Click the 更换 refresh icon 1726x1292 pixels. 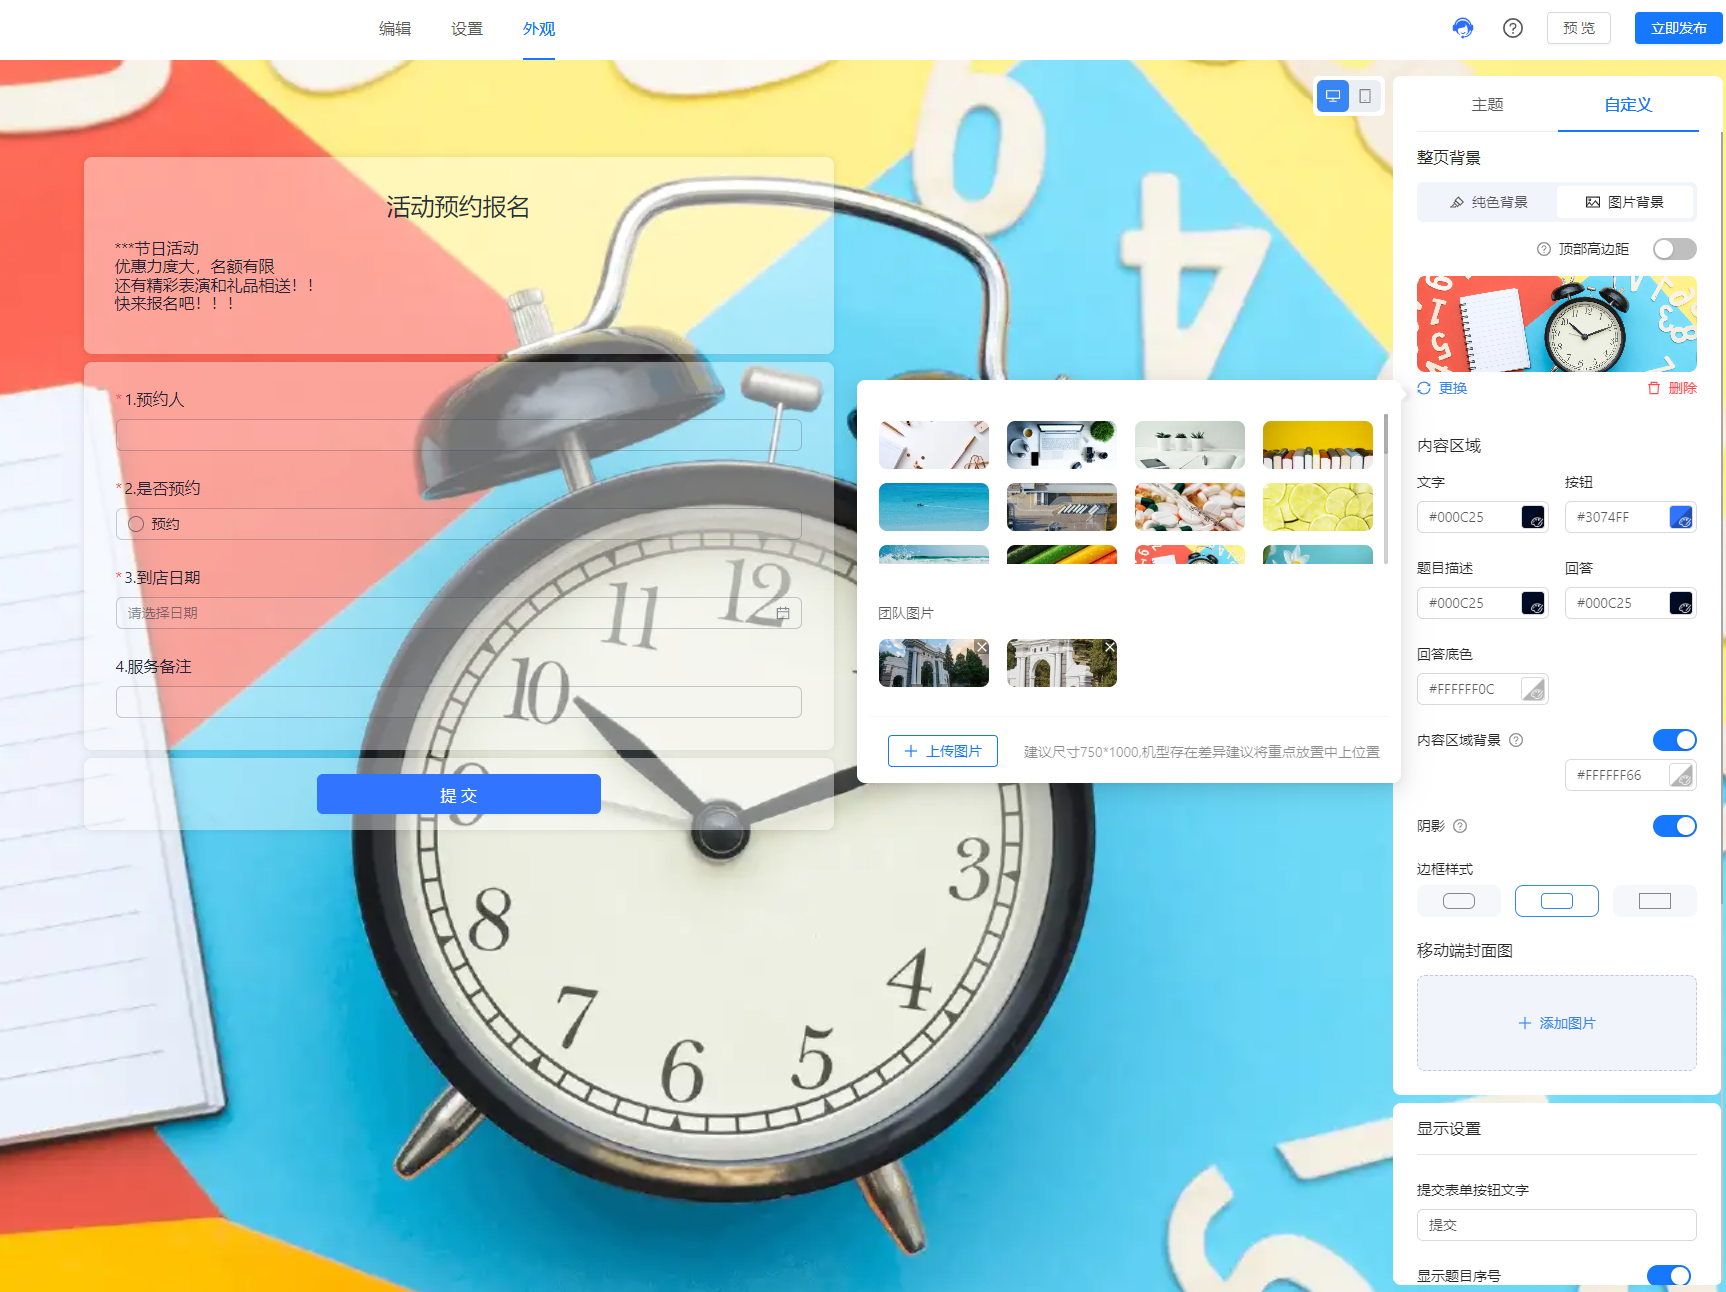click(1424, 388)
